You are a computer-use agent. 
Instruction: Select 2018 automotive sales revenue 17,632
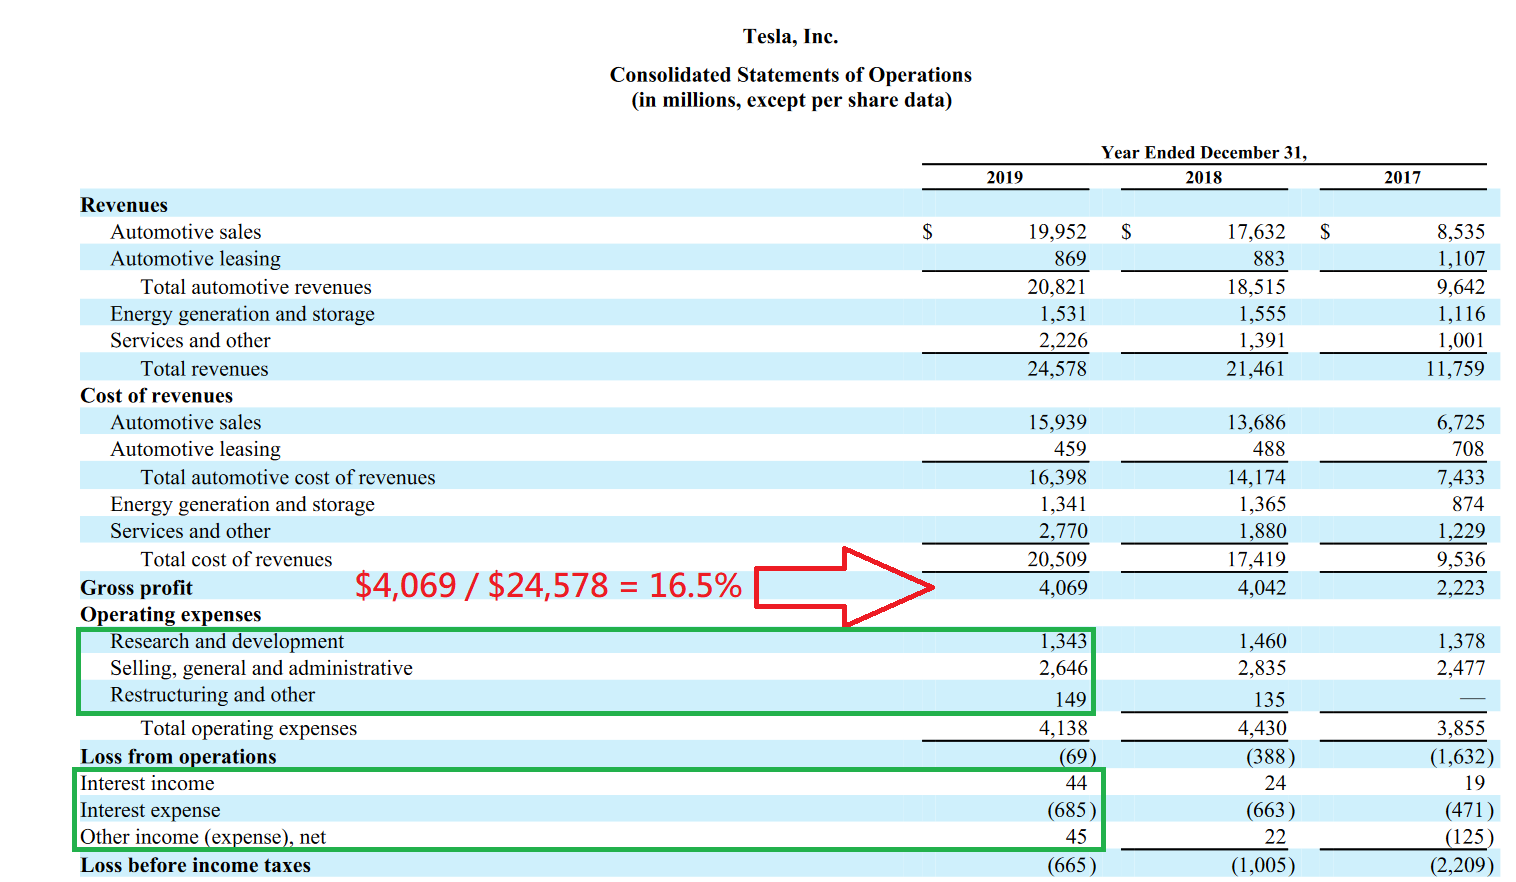click(x=1256, y=232)
